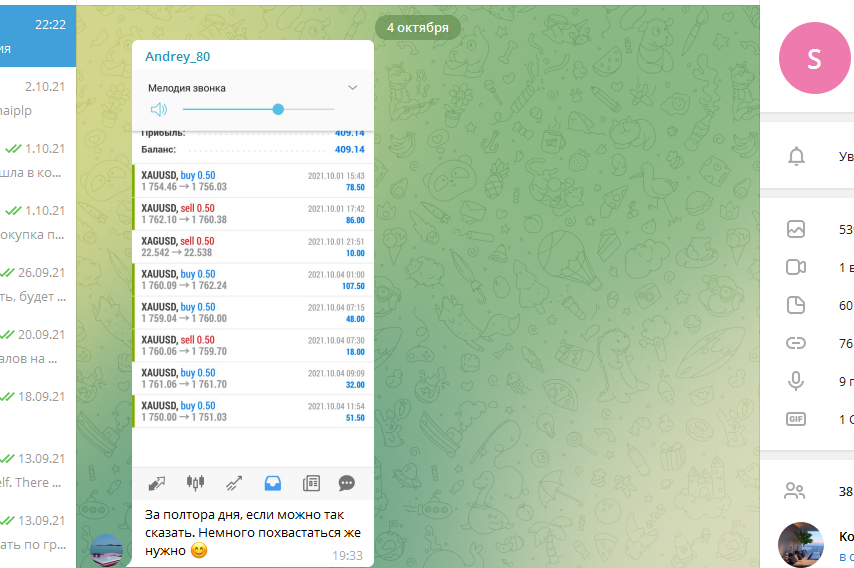Open voice messages microphone icon
854x568 pixels.
796,381
